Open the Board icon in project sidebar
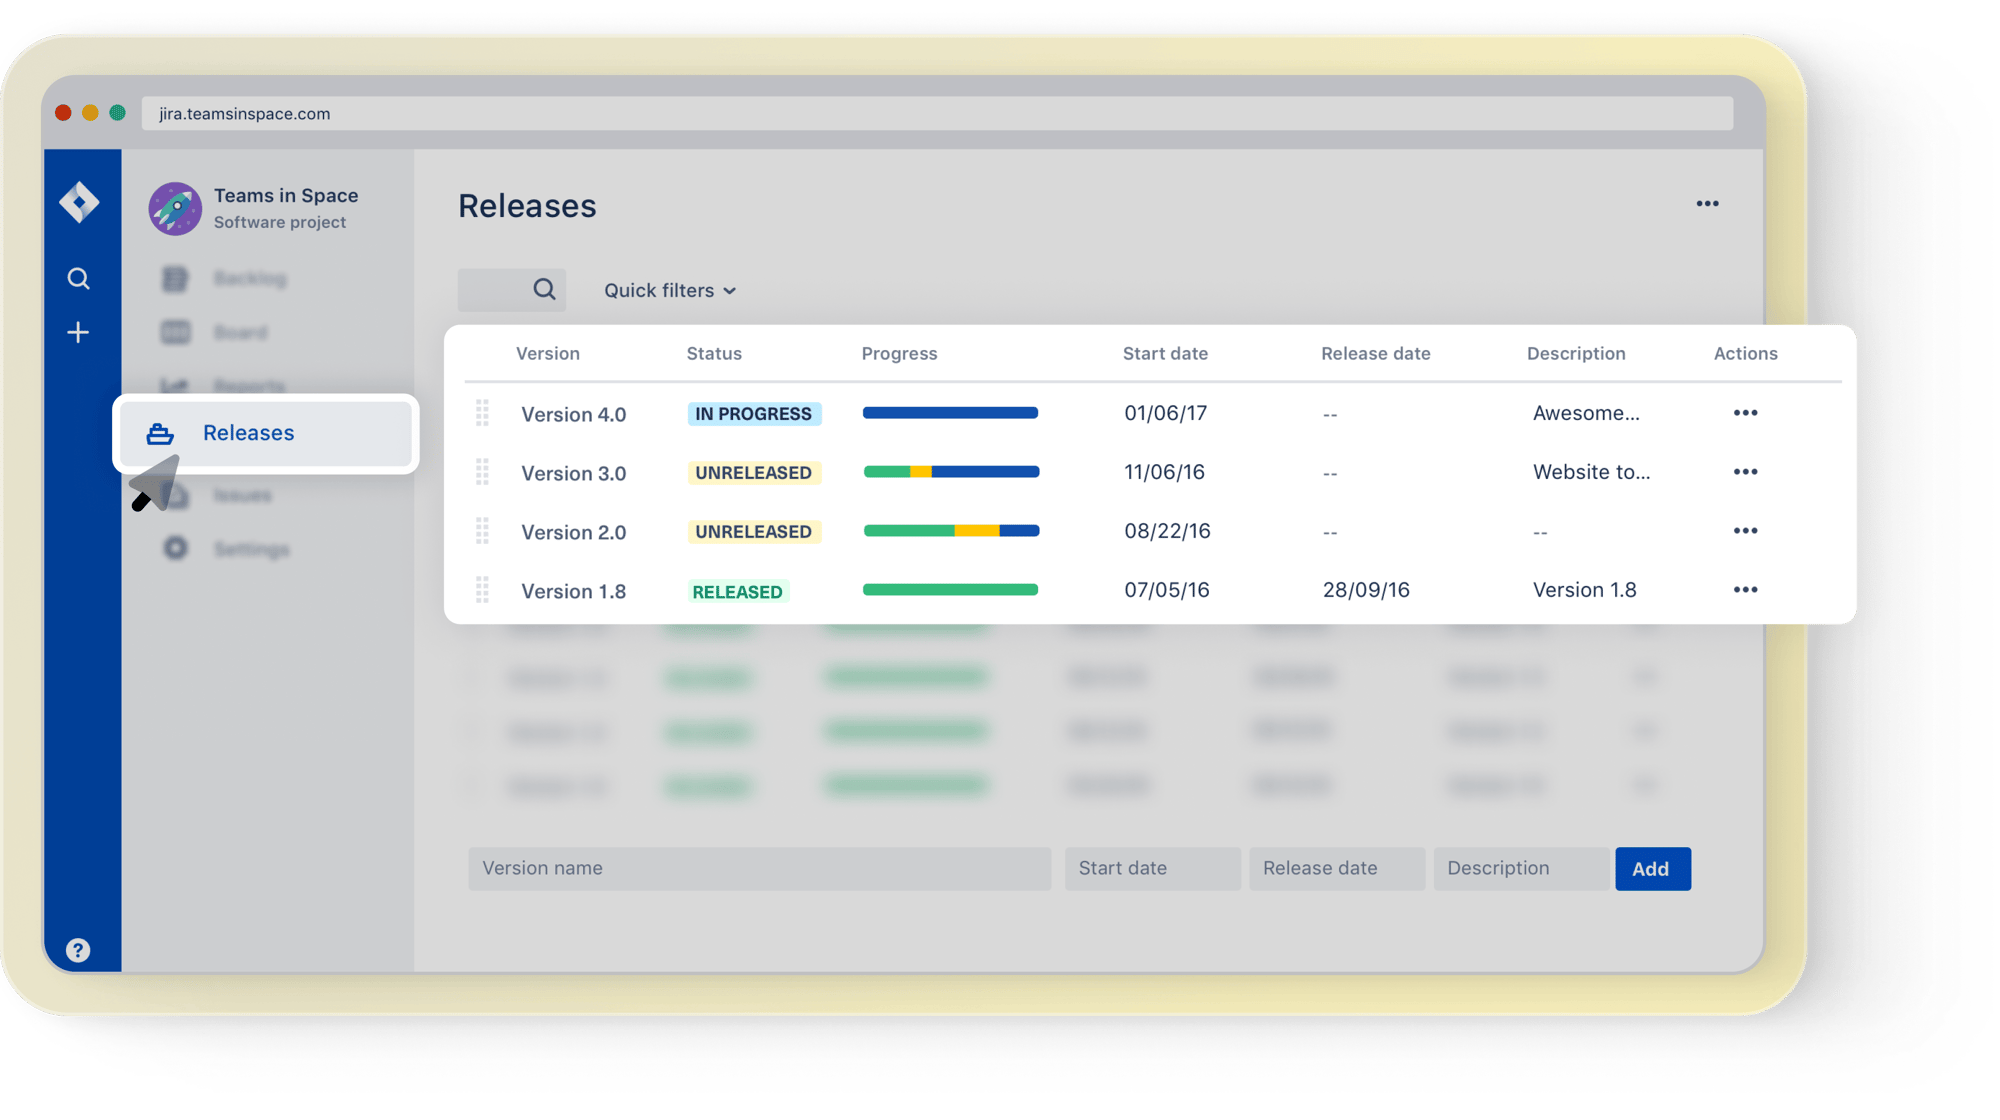The height and width of the screenshot is (1120, 2000). [175, 332]
